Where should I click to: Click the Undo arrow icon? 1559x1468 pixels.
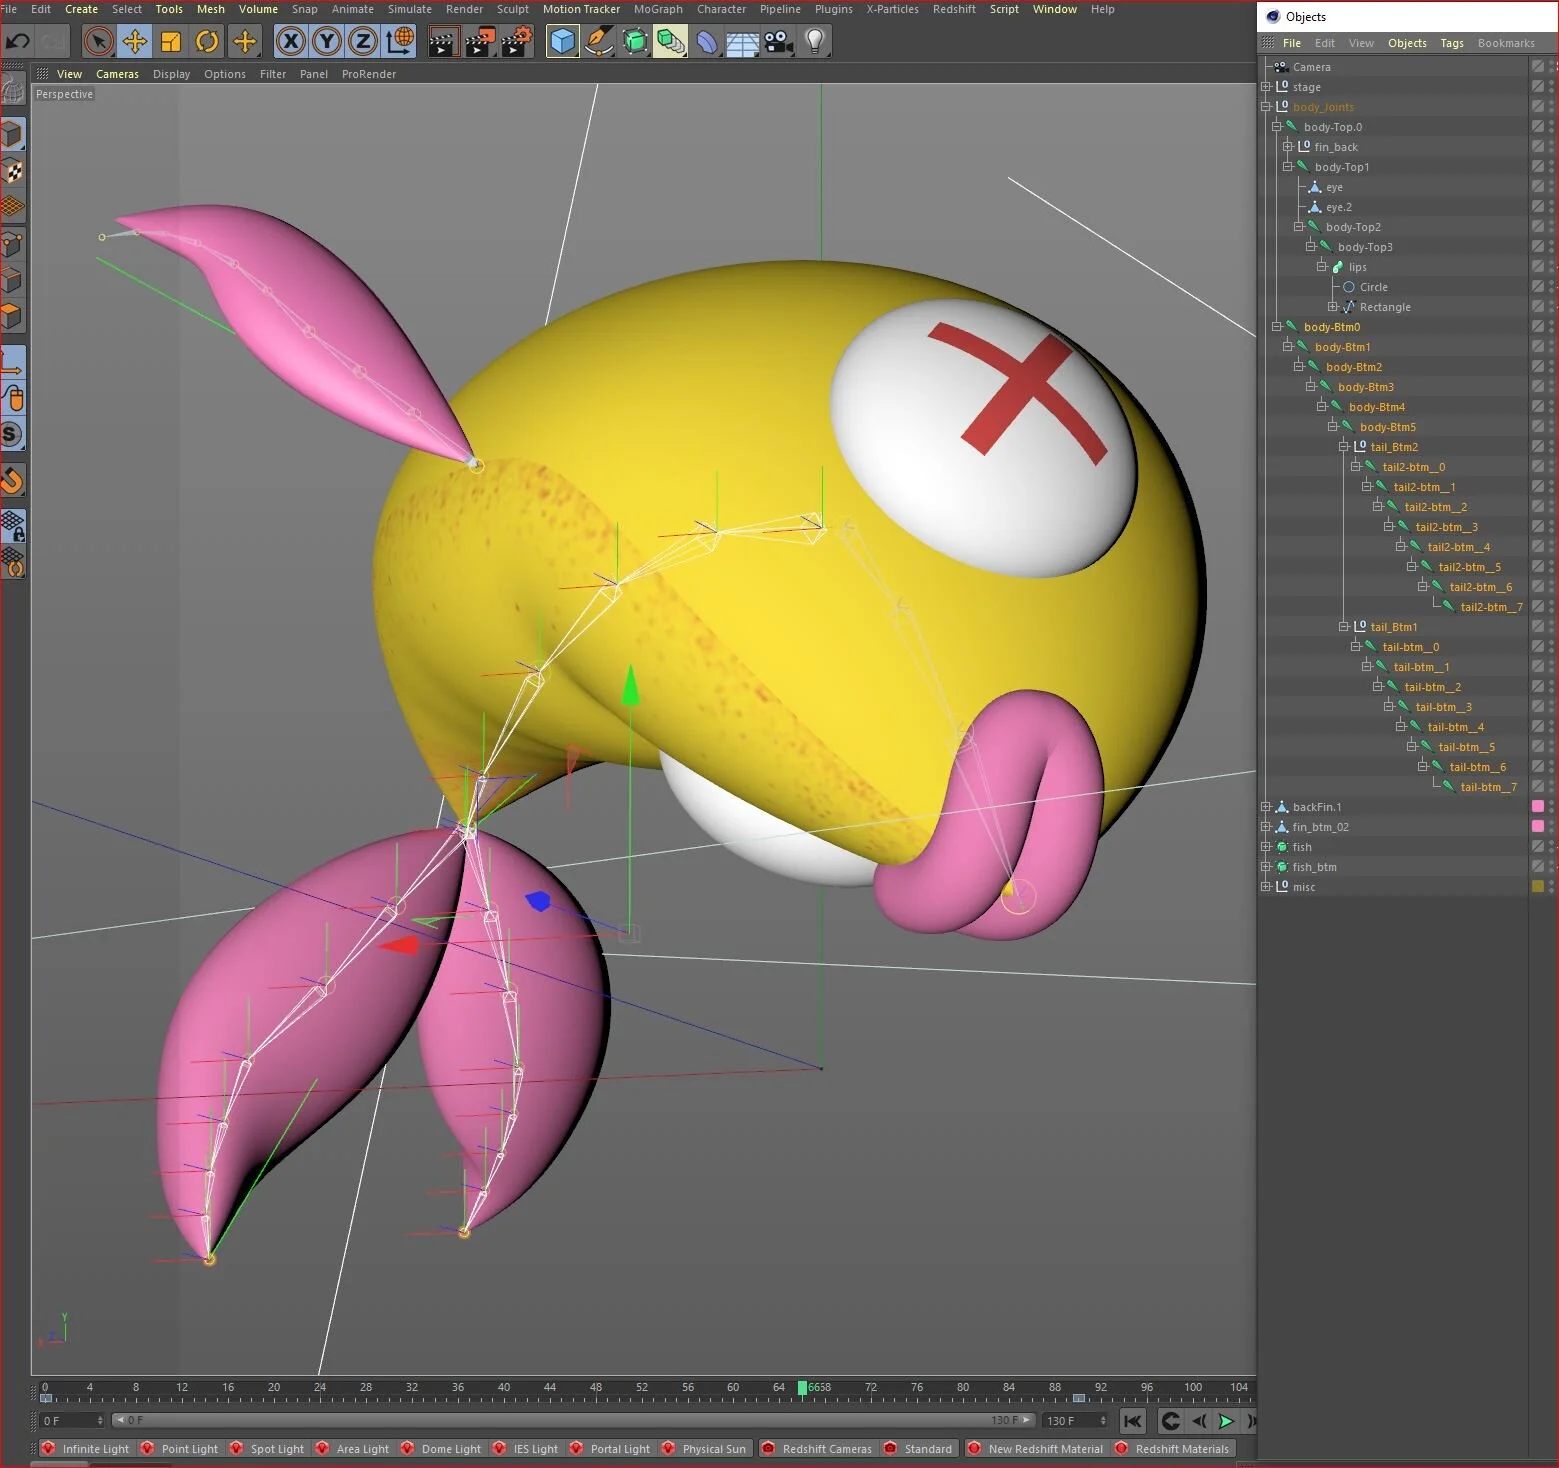(17, 41)
